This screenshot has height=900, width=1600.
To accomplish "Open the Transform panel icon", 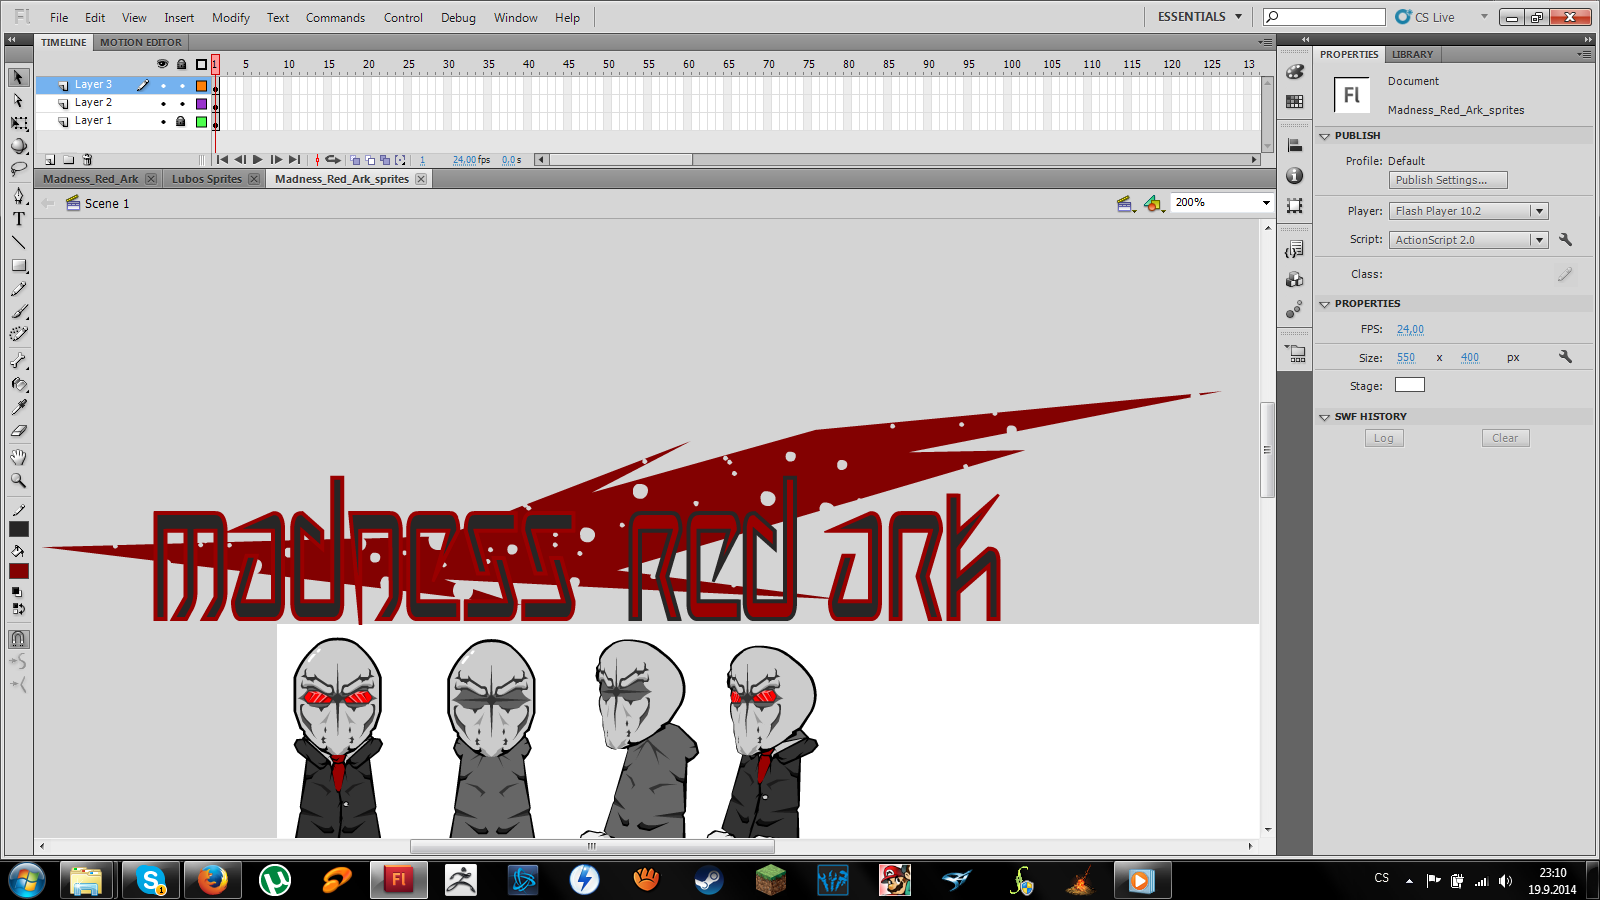I will tap(1295, 205).
